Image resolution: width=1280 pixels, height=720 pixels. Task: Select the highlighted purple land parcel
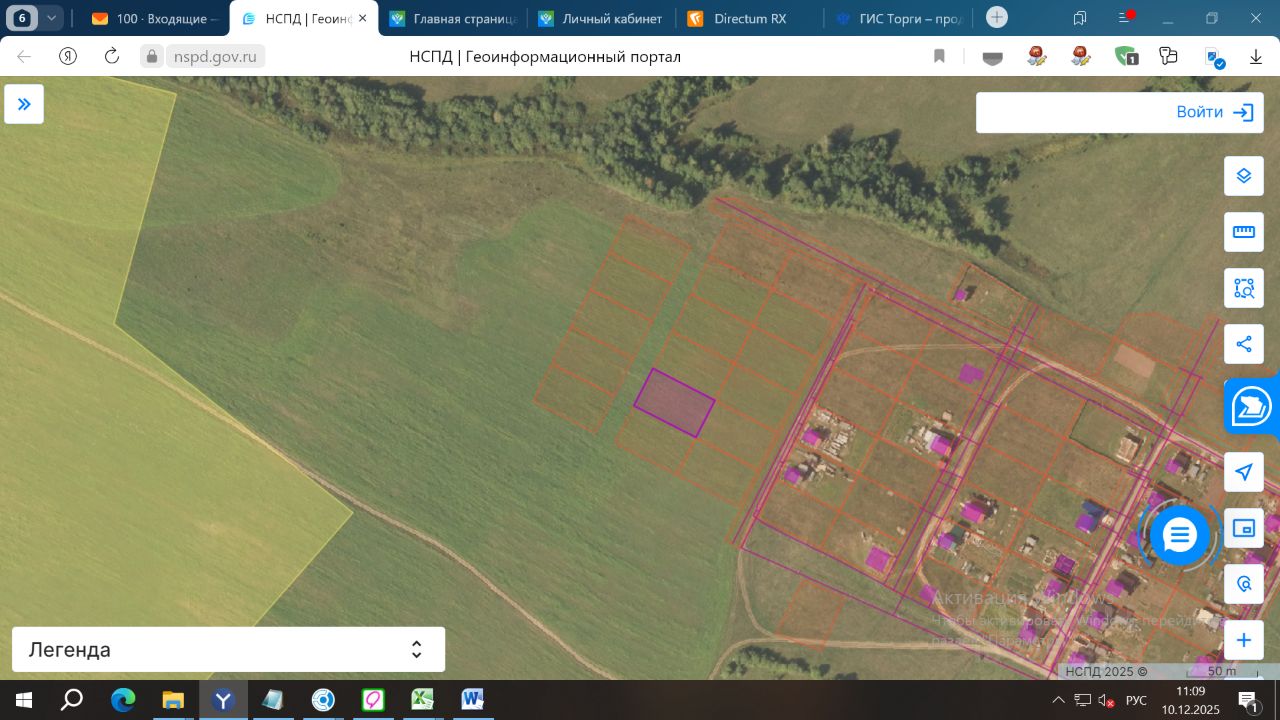point(674,403)
